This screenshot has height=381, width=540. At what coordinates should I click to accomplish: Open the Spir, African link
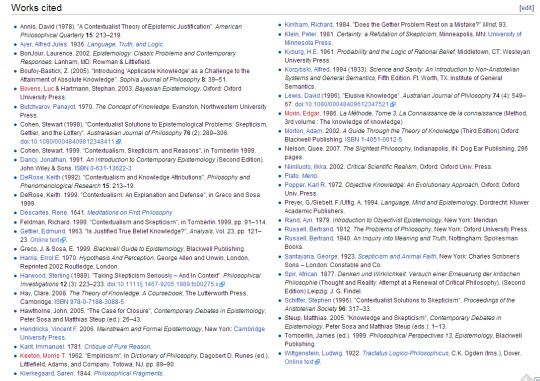(x=301, y=274)
